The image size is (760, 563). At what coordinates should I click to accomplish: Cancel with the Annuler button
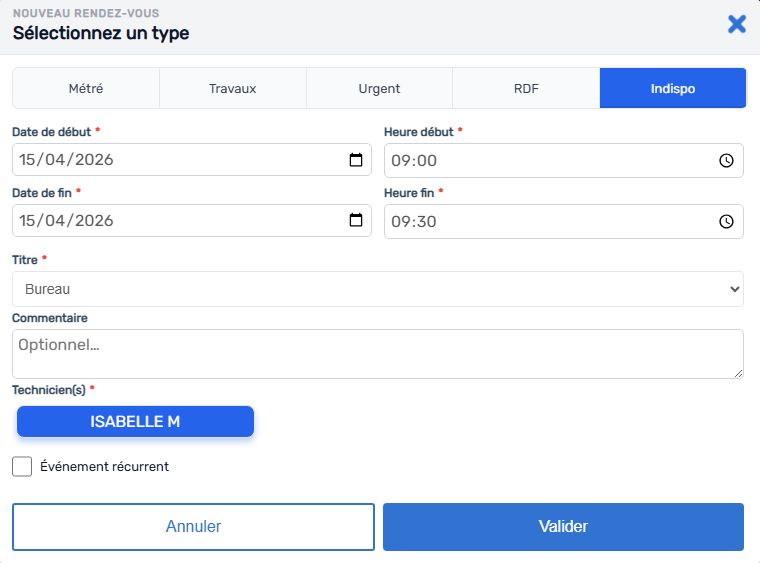tap(193, 527)
